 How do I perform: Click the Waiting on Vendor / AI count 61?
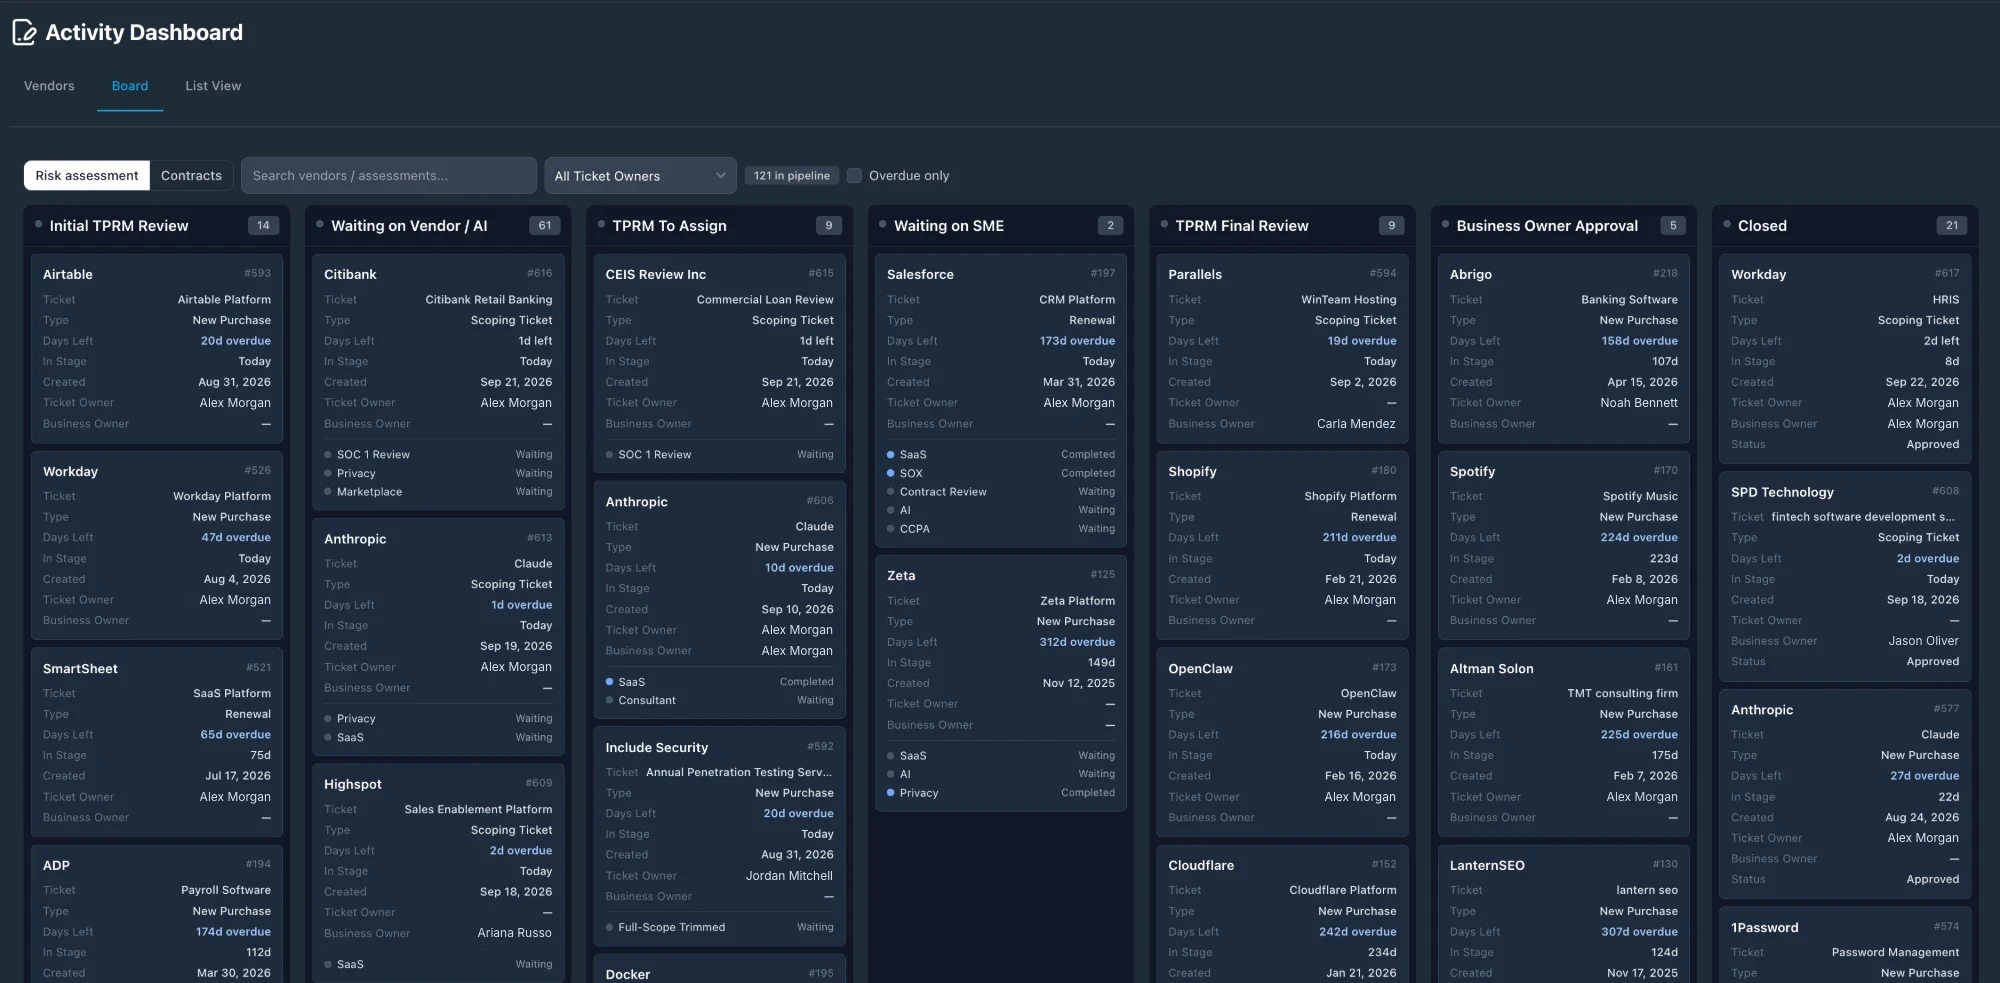(545, 226)
